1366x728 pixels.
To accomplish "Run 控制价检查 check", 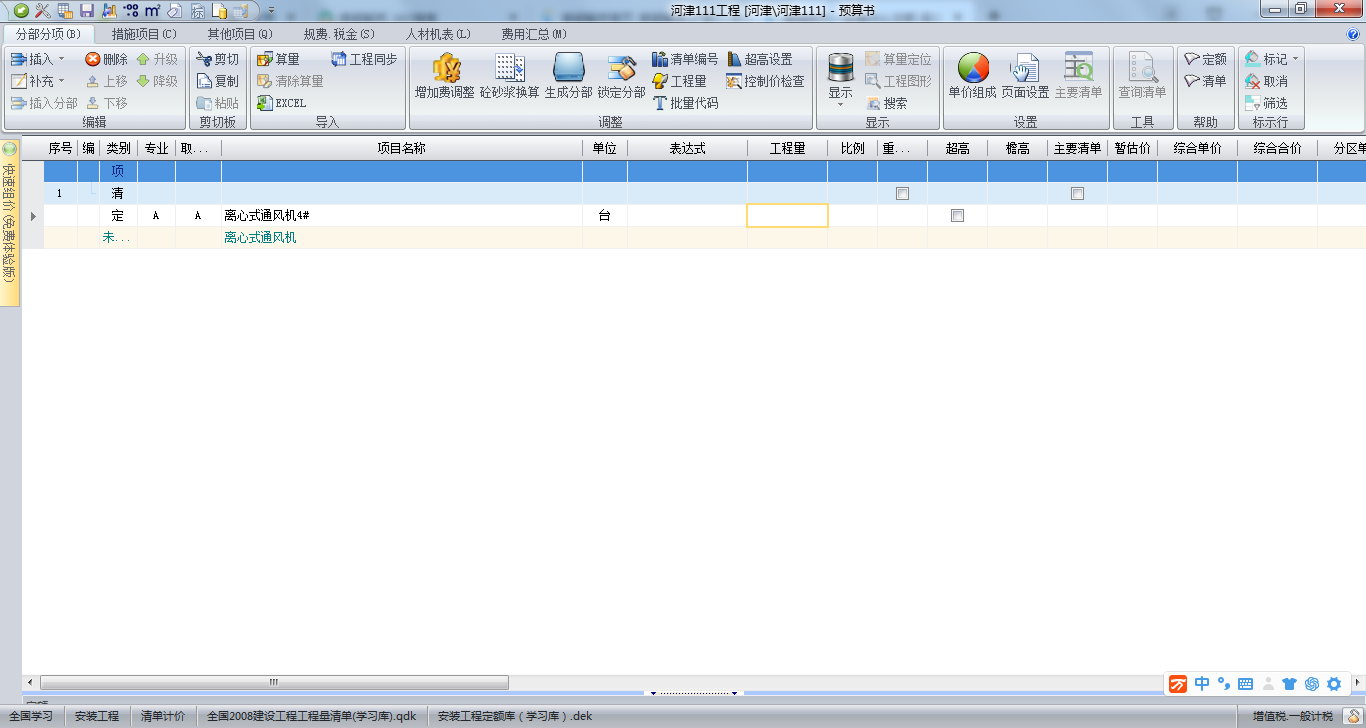I will pyautogui.click(x=765, y=81).
